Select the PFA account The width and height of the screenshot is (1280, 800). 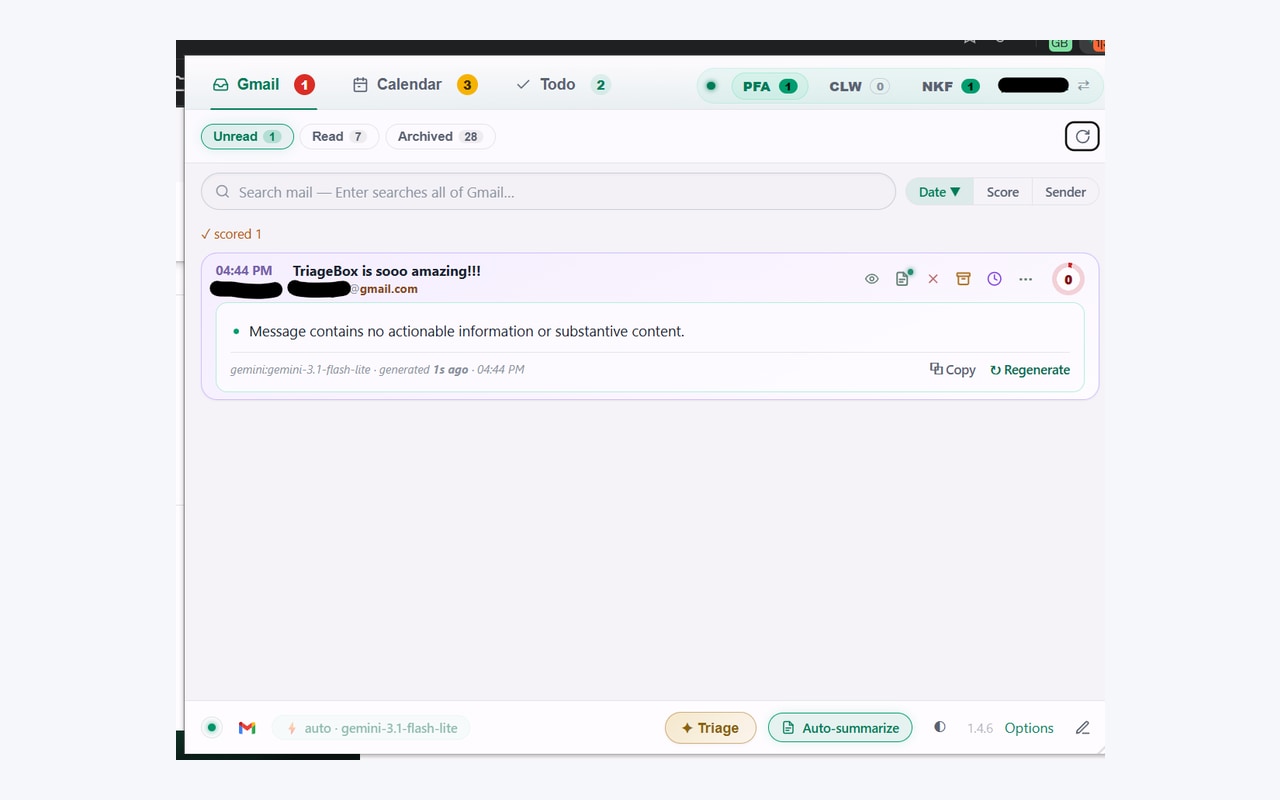click(769, 86)
